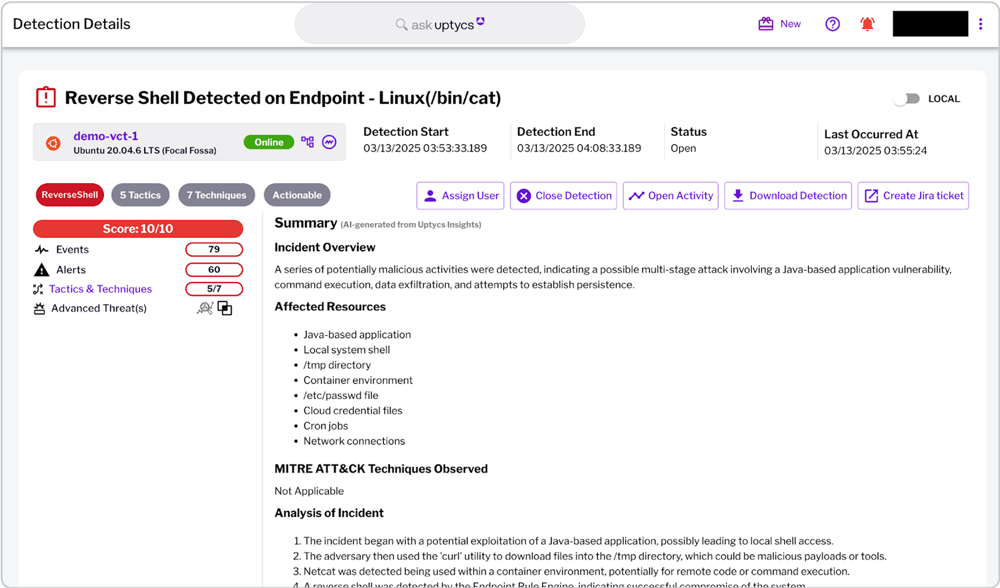
Task: Toggle the LOCAL switch
Action: [906, 99]
